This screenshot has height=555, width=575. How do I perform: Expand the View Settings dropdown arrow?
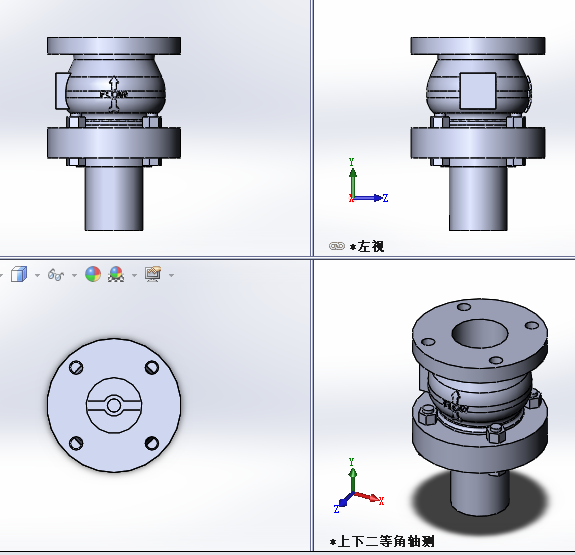point(171,275)
